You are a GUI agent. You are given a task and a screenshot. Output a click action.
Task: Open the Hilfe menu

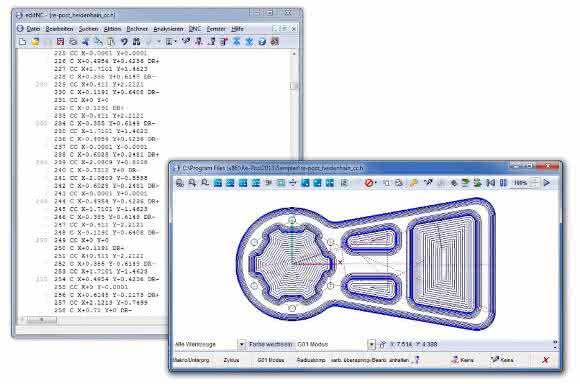pyautogui.click(x=237, y=29)
